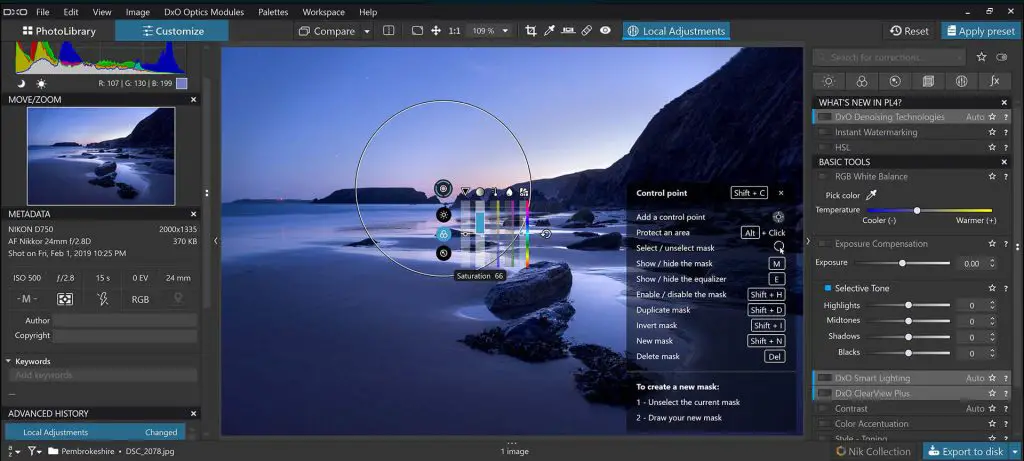Image resolution: width=1024 pixels, height=461 pixels.
Task: Enable DxO ClearView Plus switch
Action: [825, 394]
